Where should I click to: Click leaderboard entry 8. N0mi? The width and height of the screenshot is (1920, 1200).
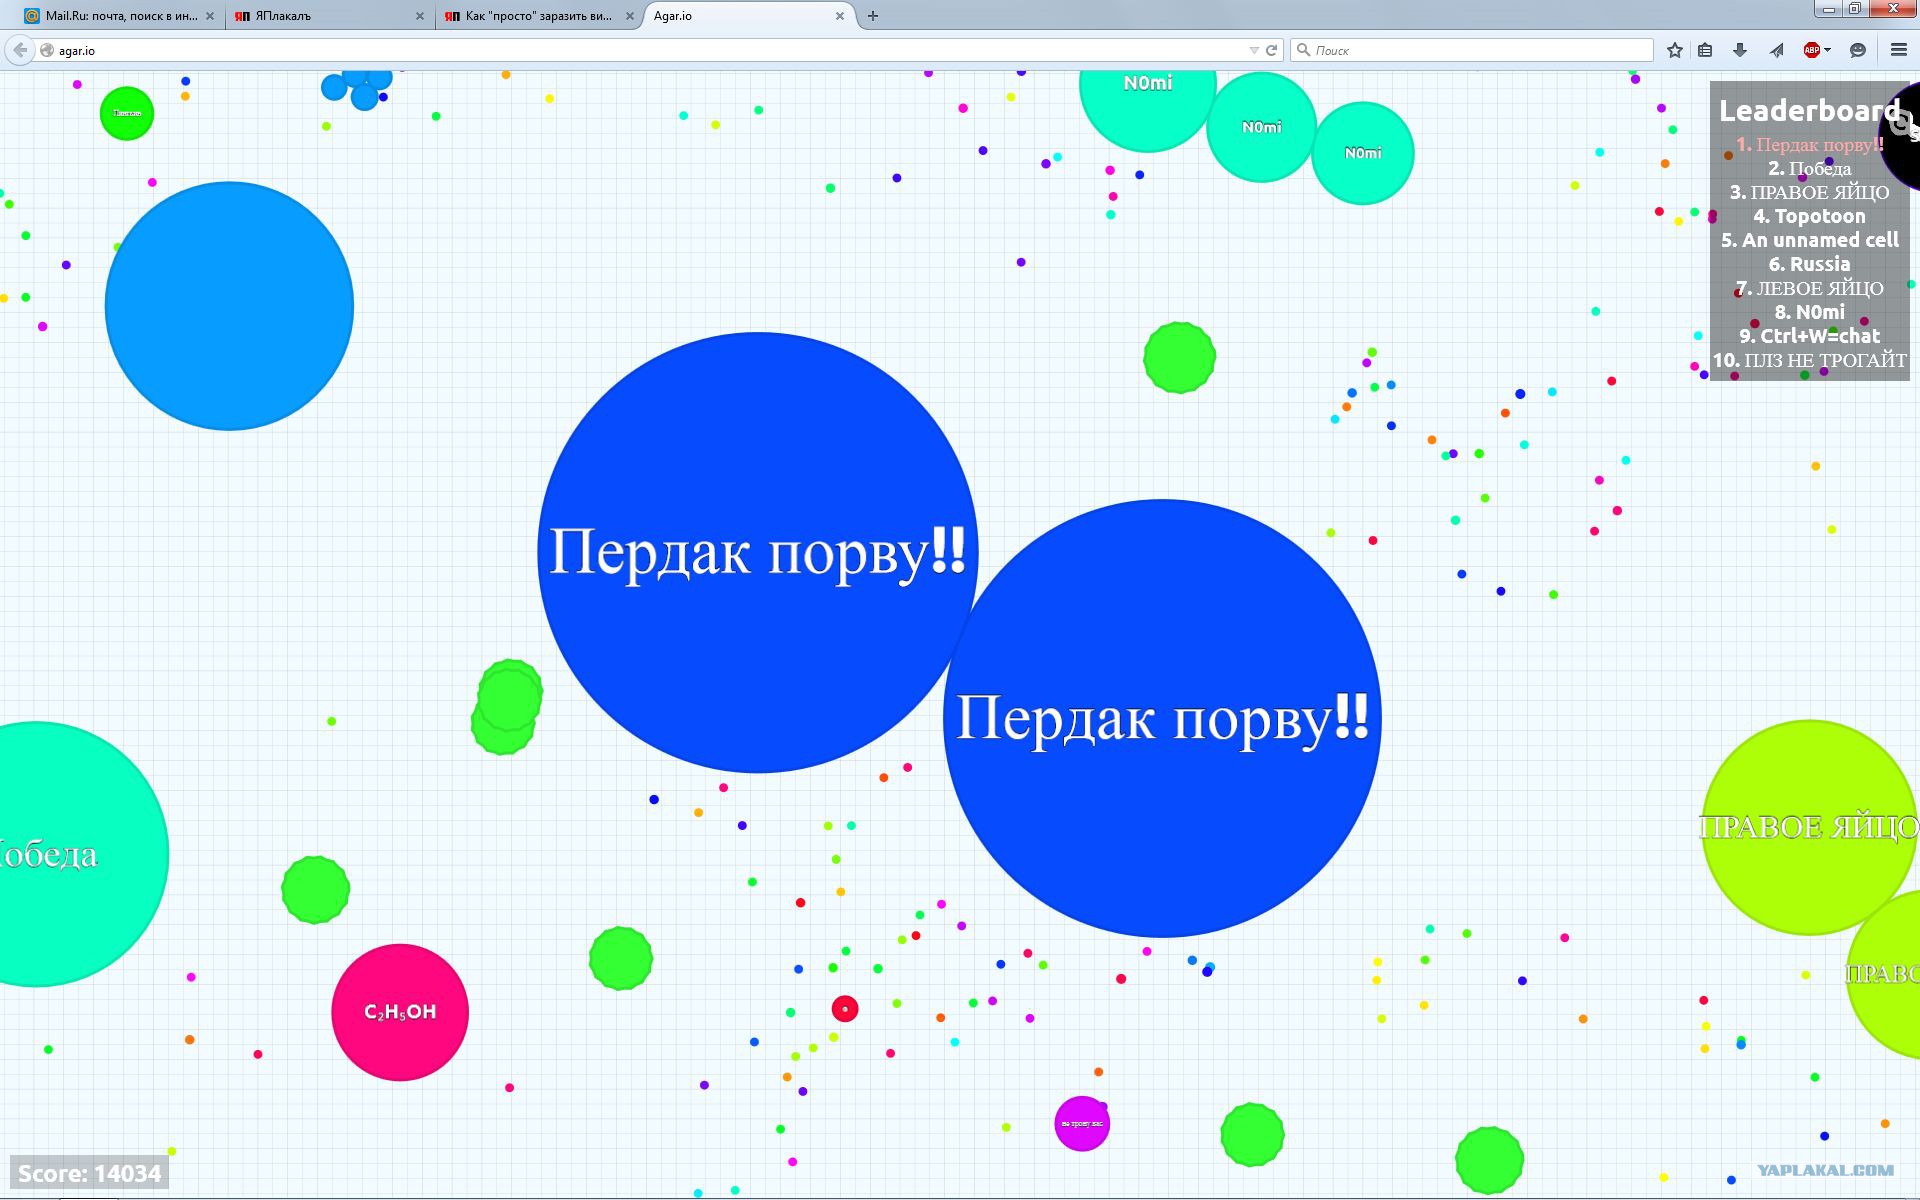pos(1809,313)
